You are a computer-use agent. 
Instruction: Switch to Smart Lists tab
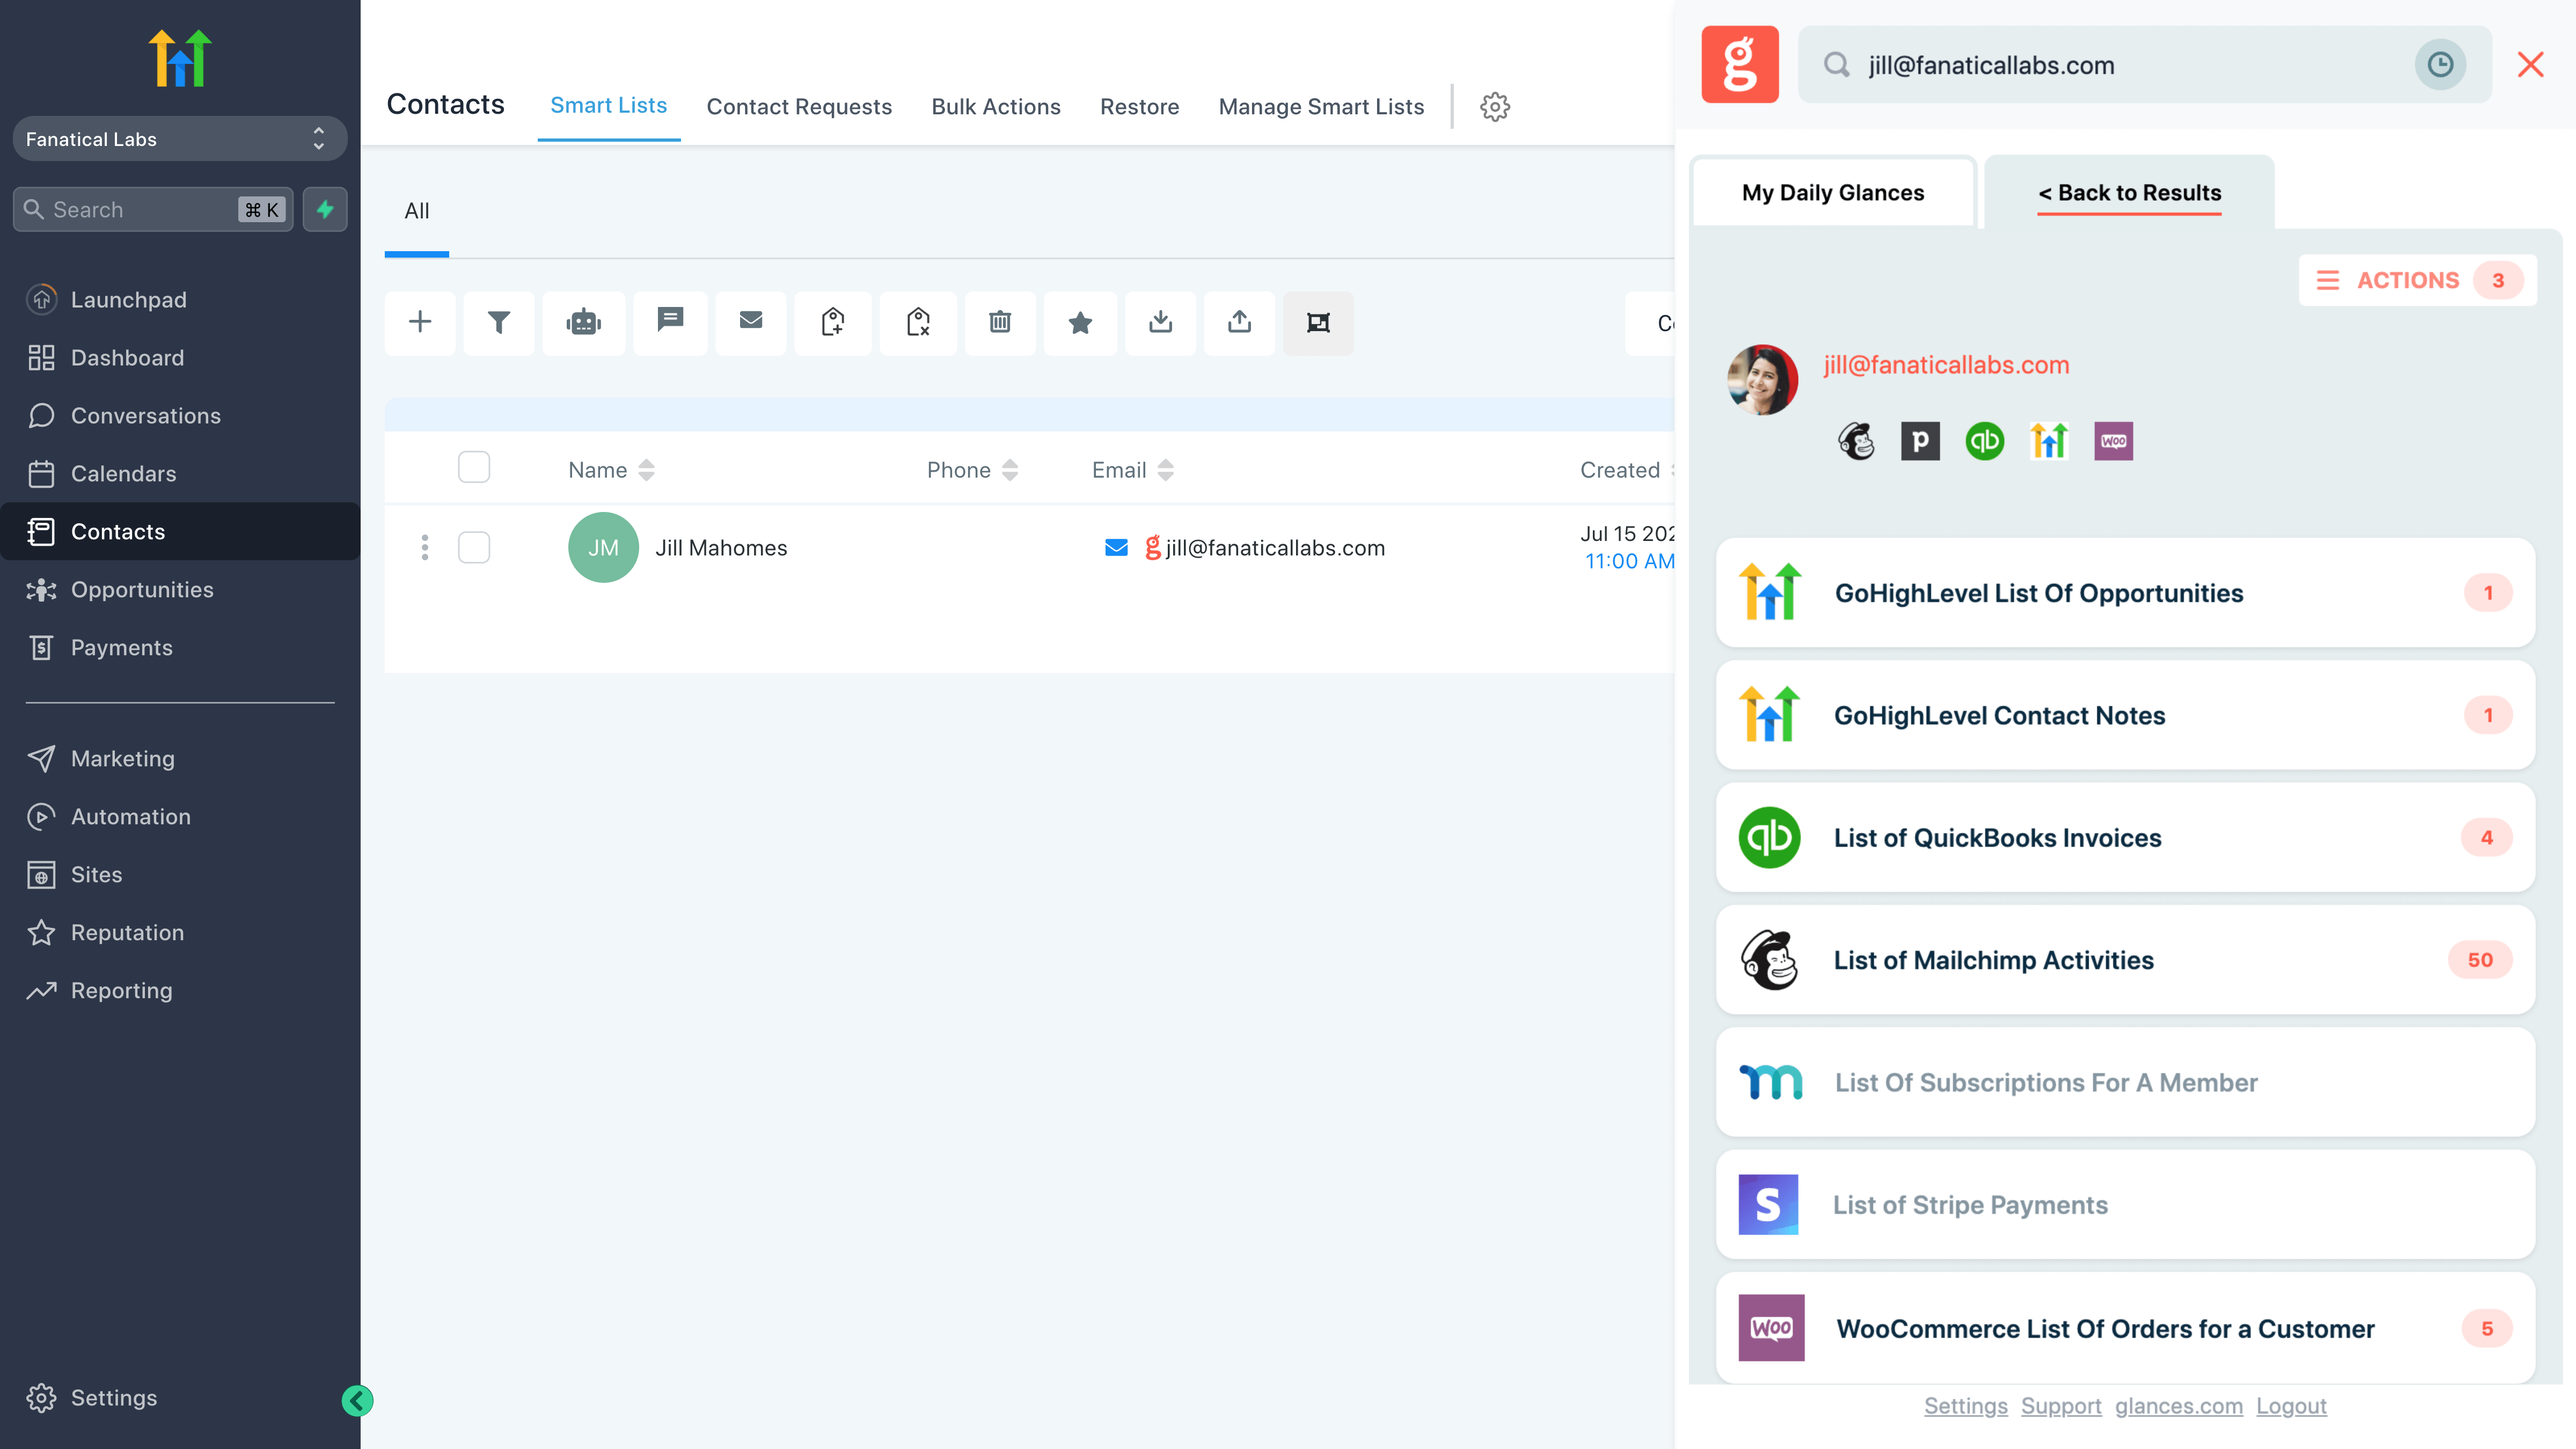(x=608, y=106)
